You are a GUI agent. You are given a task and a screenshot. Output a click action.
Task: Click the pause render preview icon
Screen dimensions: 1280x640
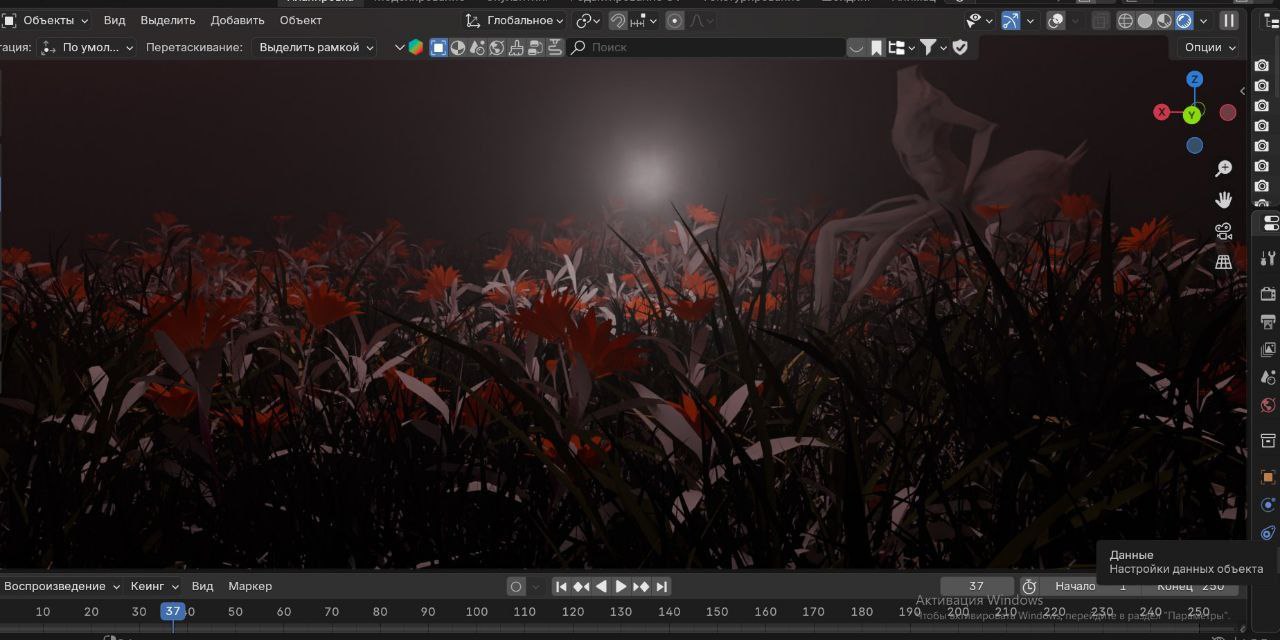(1229, 20)
